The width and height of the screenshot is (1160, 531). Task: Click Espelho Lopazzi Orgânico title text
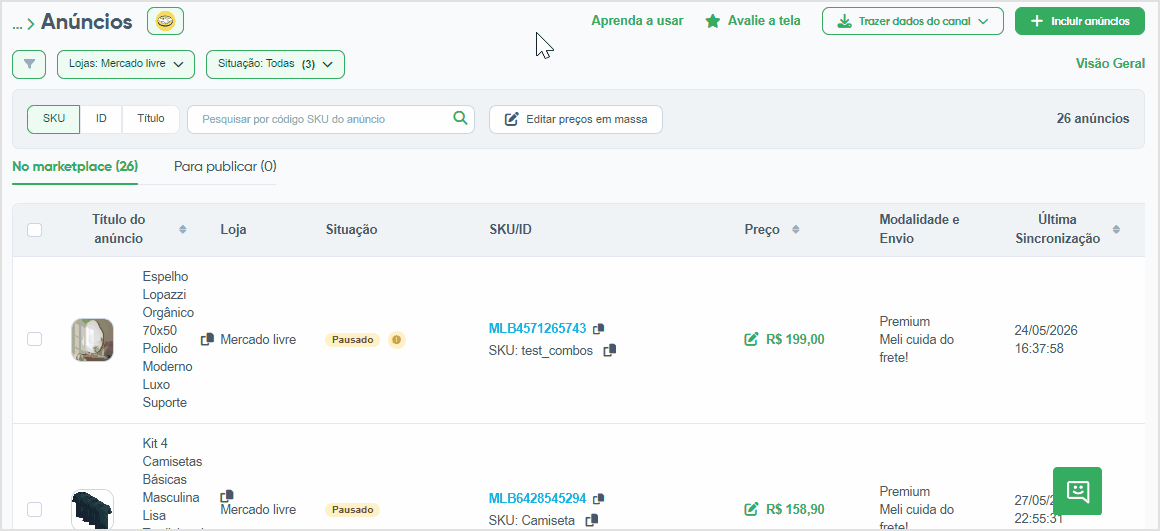point(168,339)
